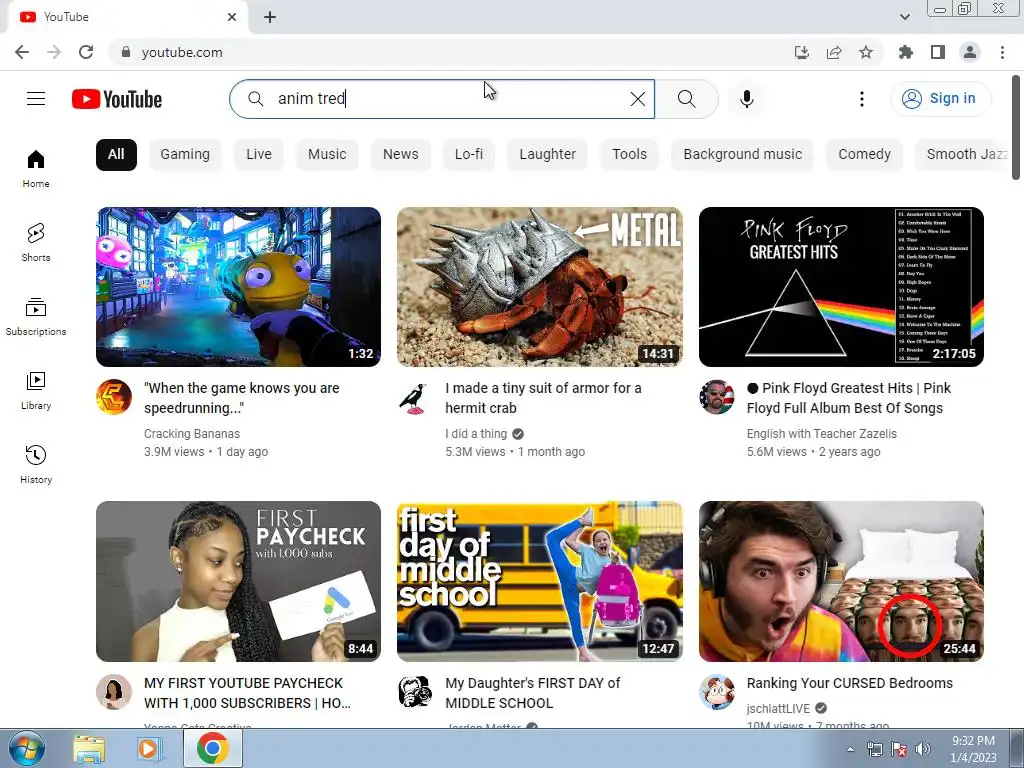This screenshot has height=768, width=1024.
Task: Open a new browser tab
Action: pos(270,18)
